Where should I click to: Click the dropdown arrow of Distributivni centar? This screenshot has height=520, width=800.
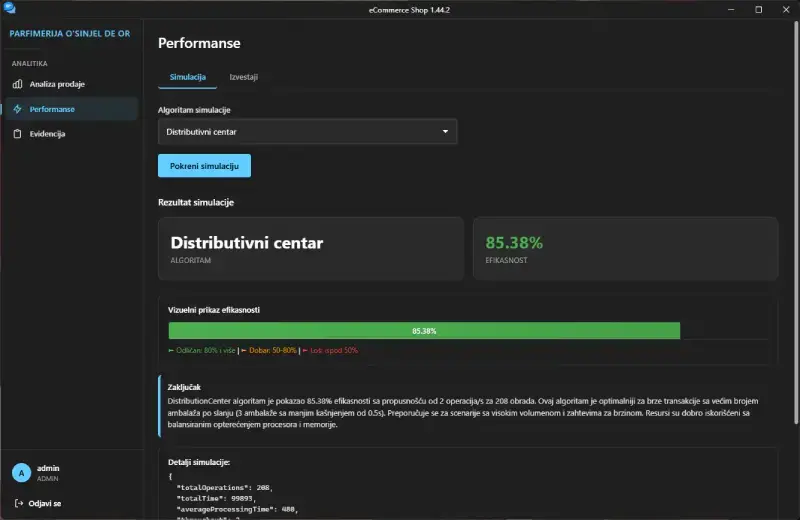point(445,132)
